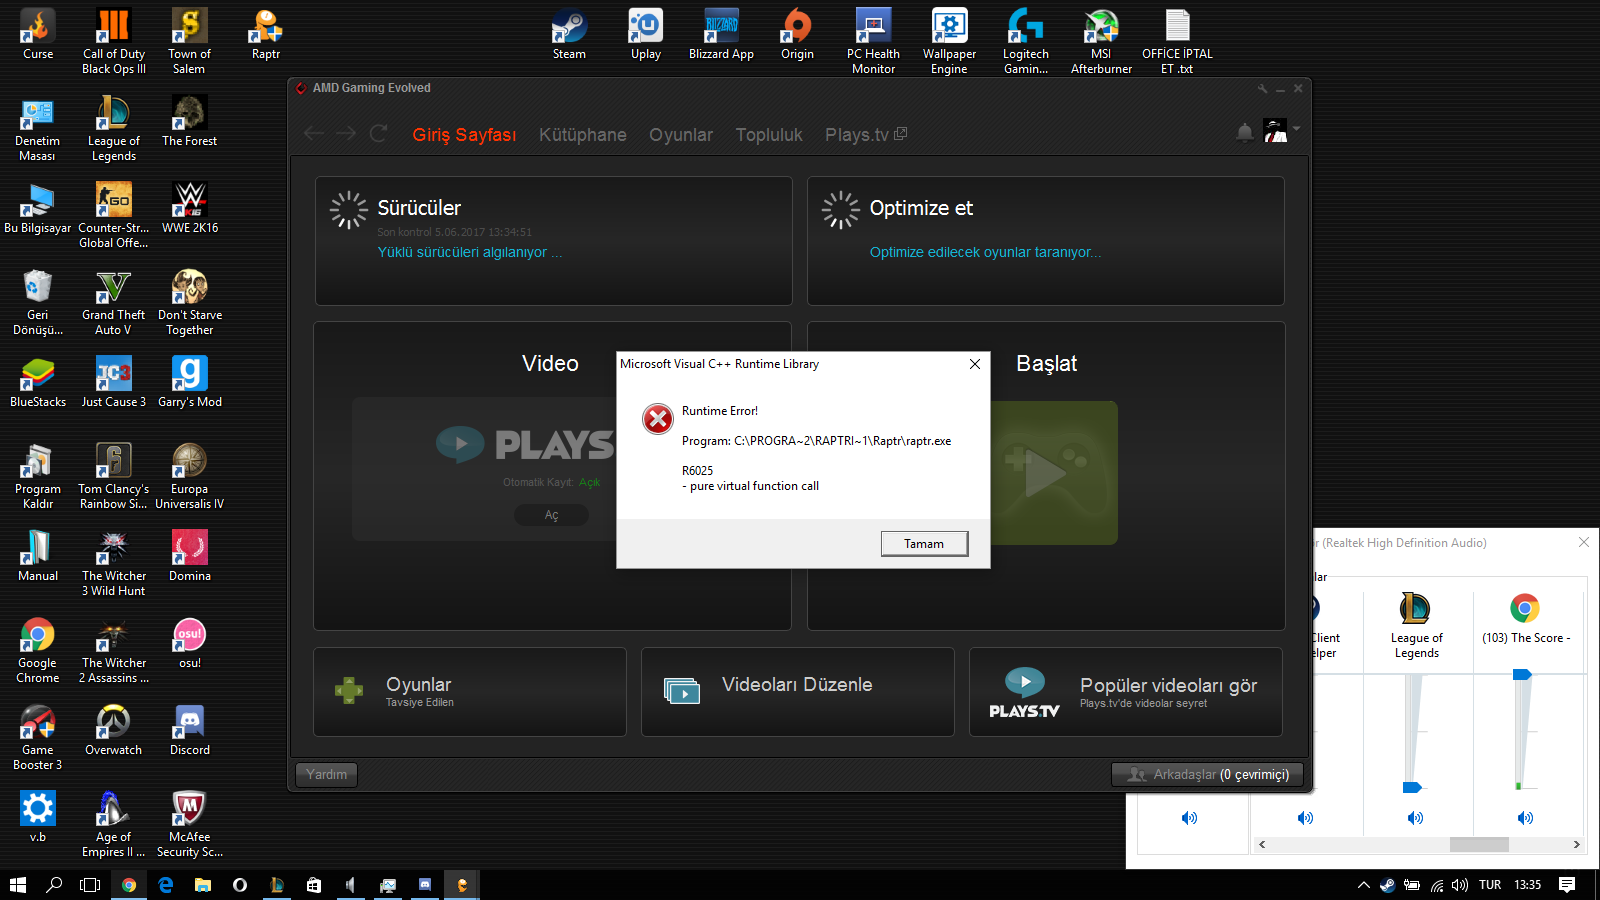Open the Action Center notification icon
The width and height of the screenshot is (1600, 900).
point(1567,885)
